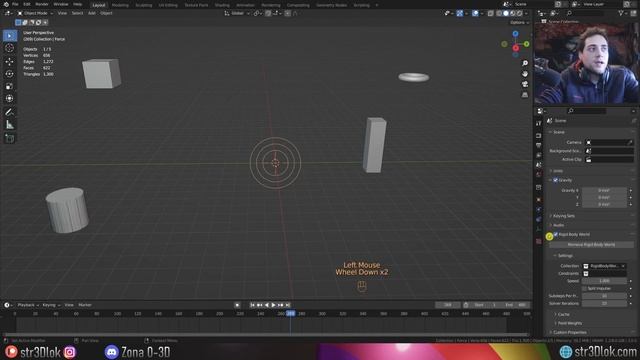Screen dimensions: 640x360
Task: Toggle snapping magnet in header
Action: [268, 13]
